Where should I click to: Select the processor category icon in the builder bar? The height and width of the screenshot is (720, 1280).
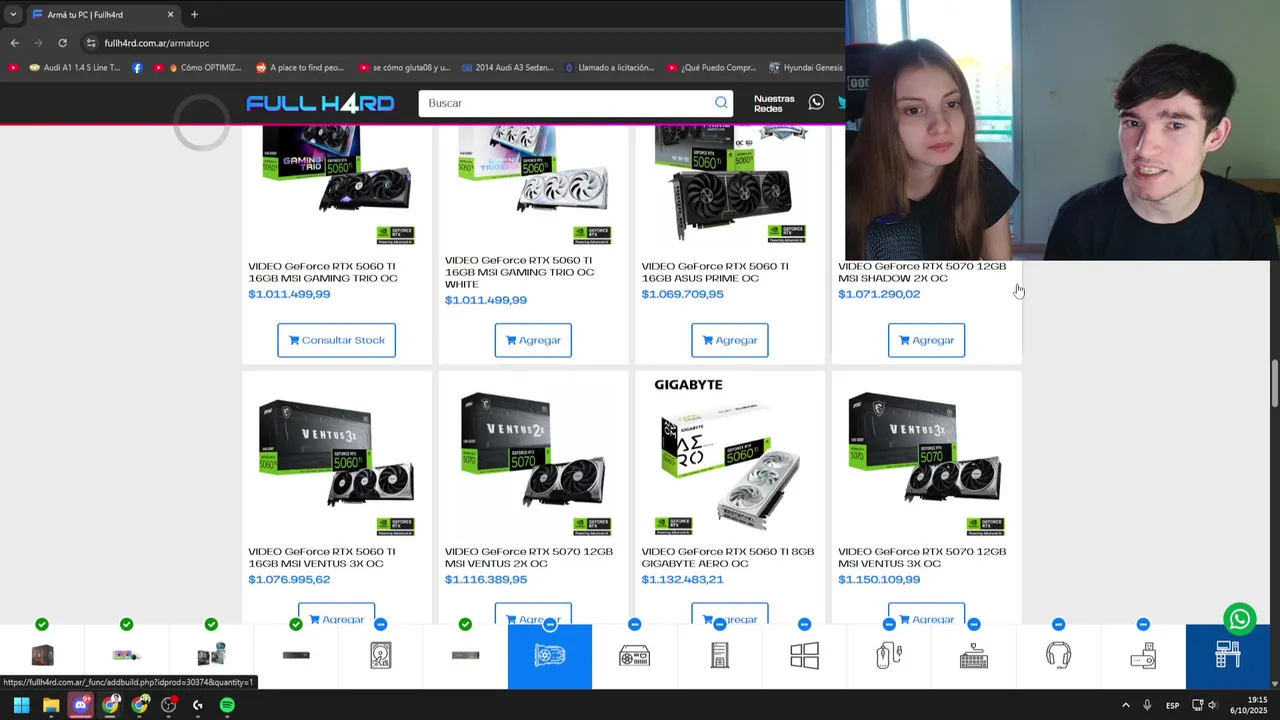pyautogui.click(x=42, y=656)
